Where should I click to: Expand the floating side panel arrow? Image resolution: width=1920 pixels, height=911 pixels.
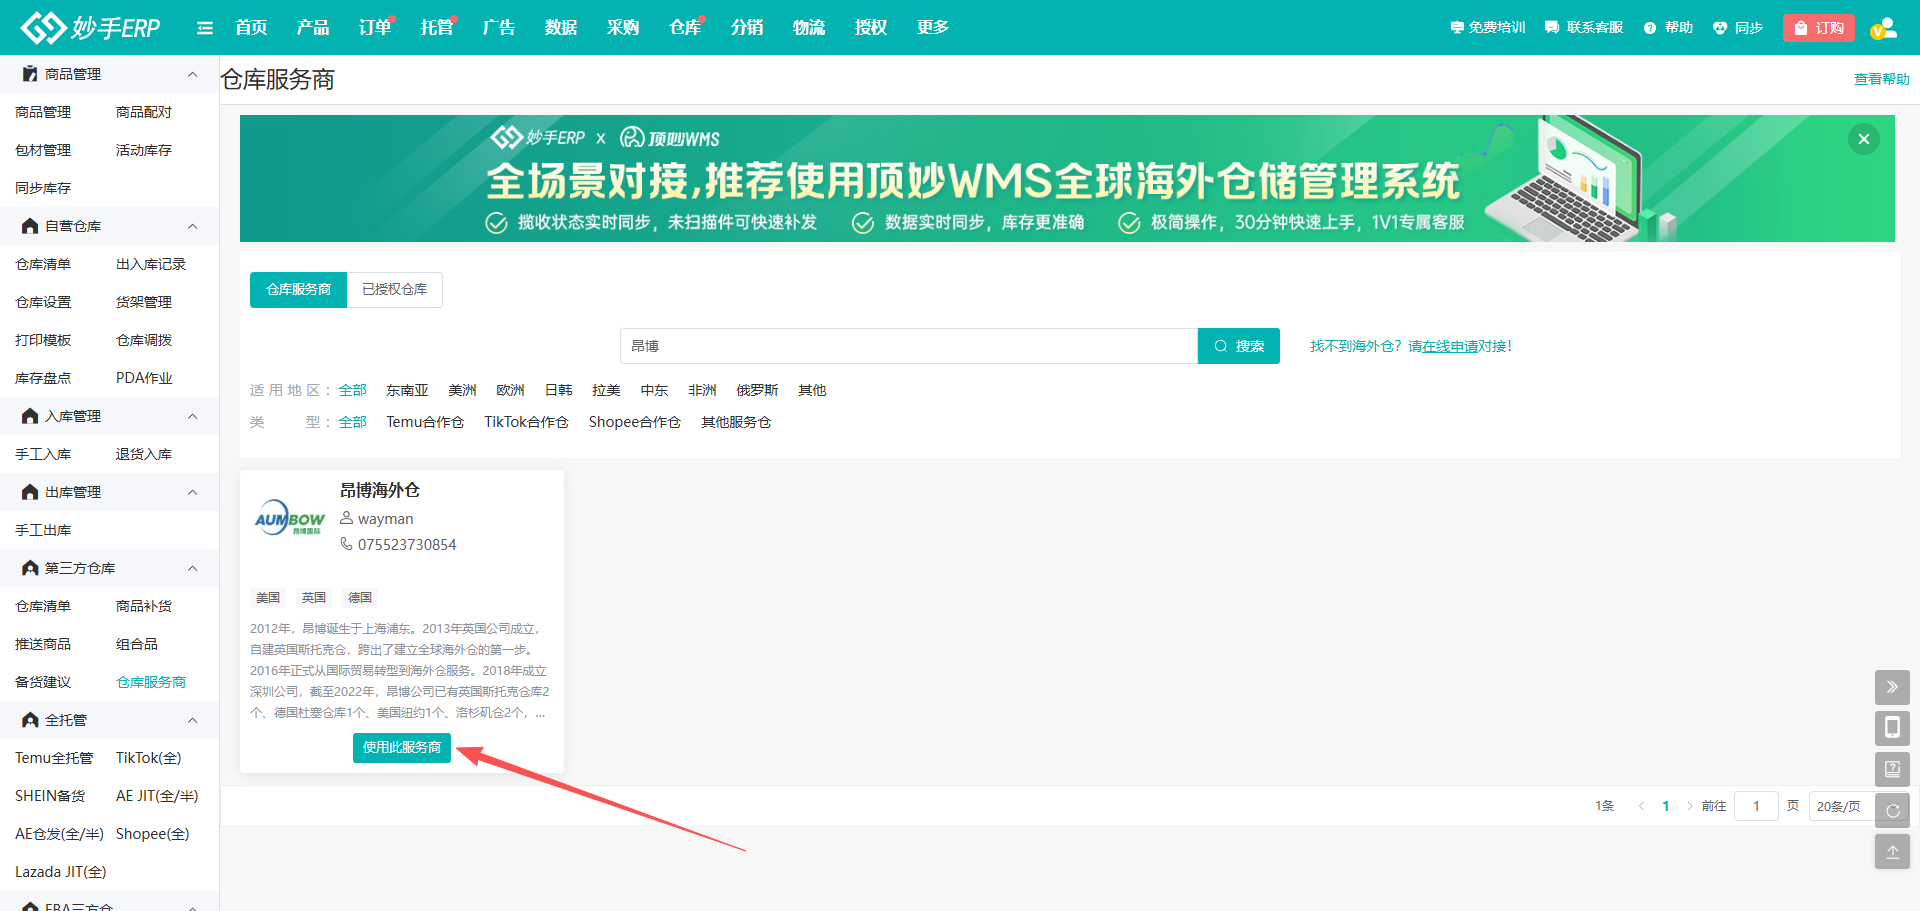[x=1892, y=687]
